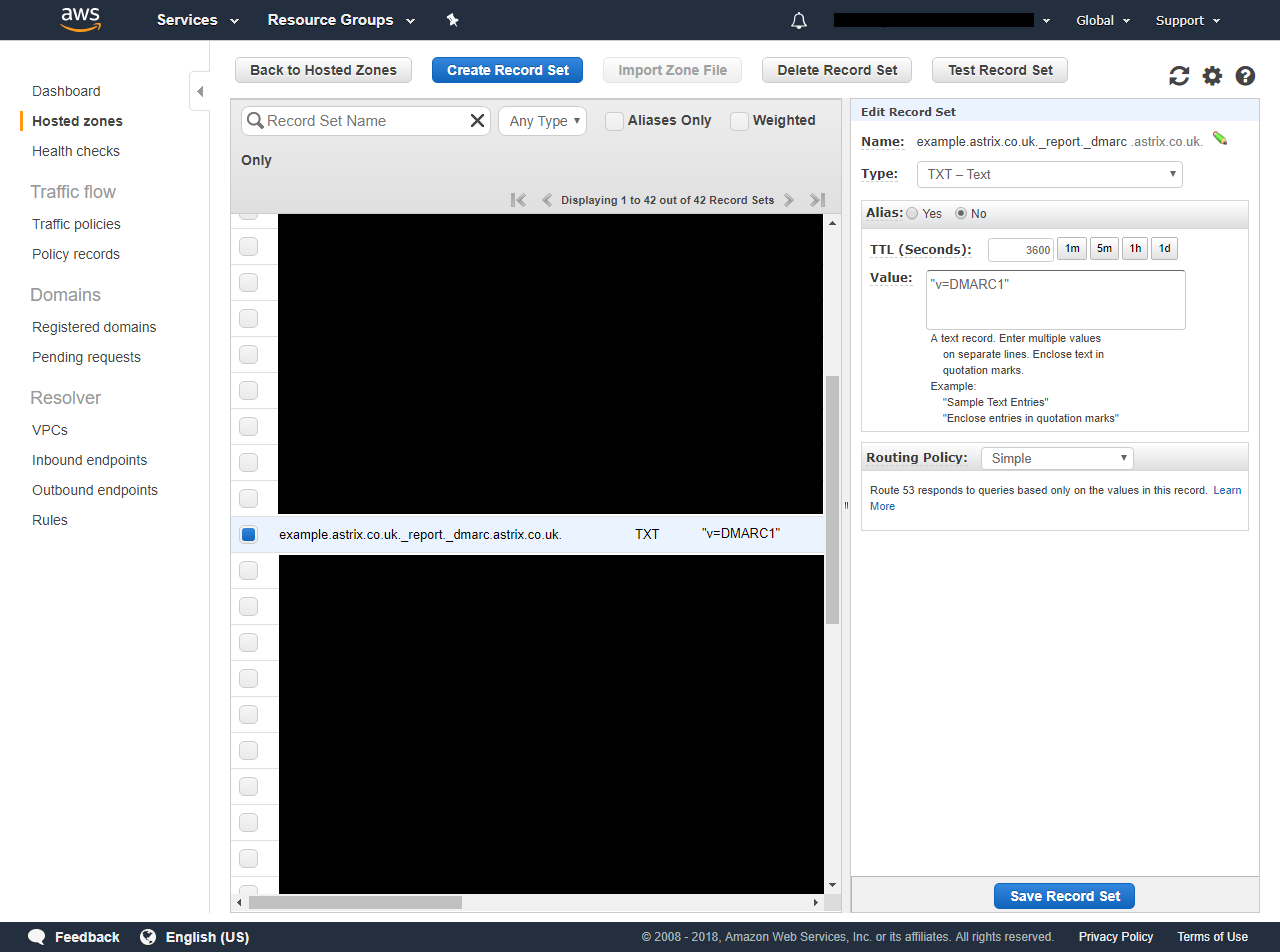
Task: Open Outbound endpoints in the sidebar
Action: click(x=95, y=490)
